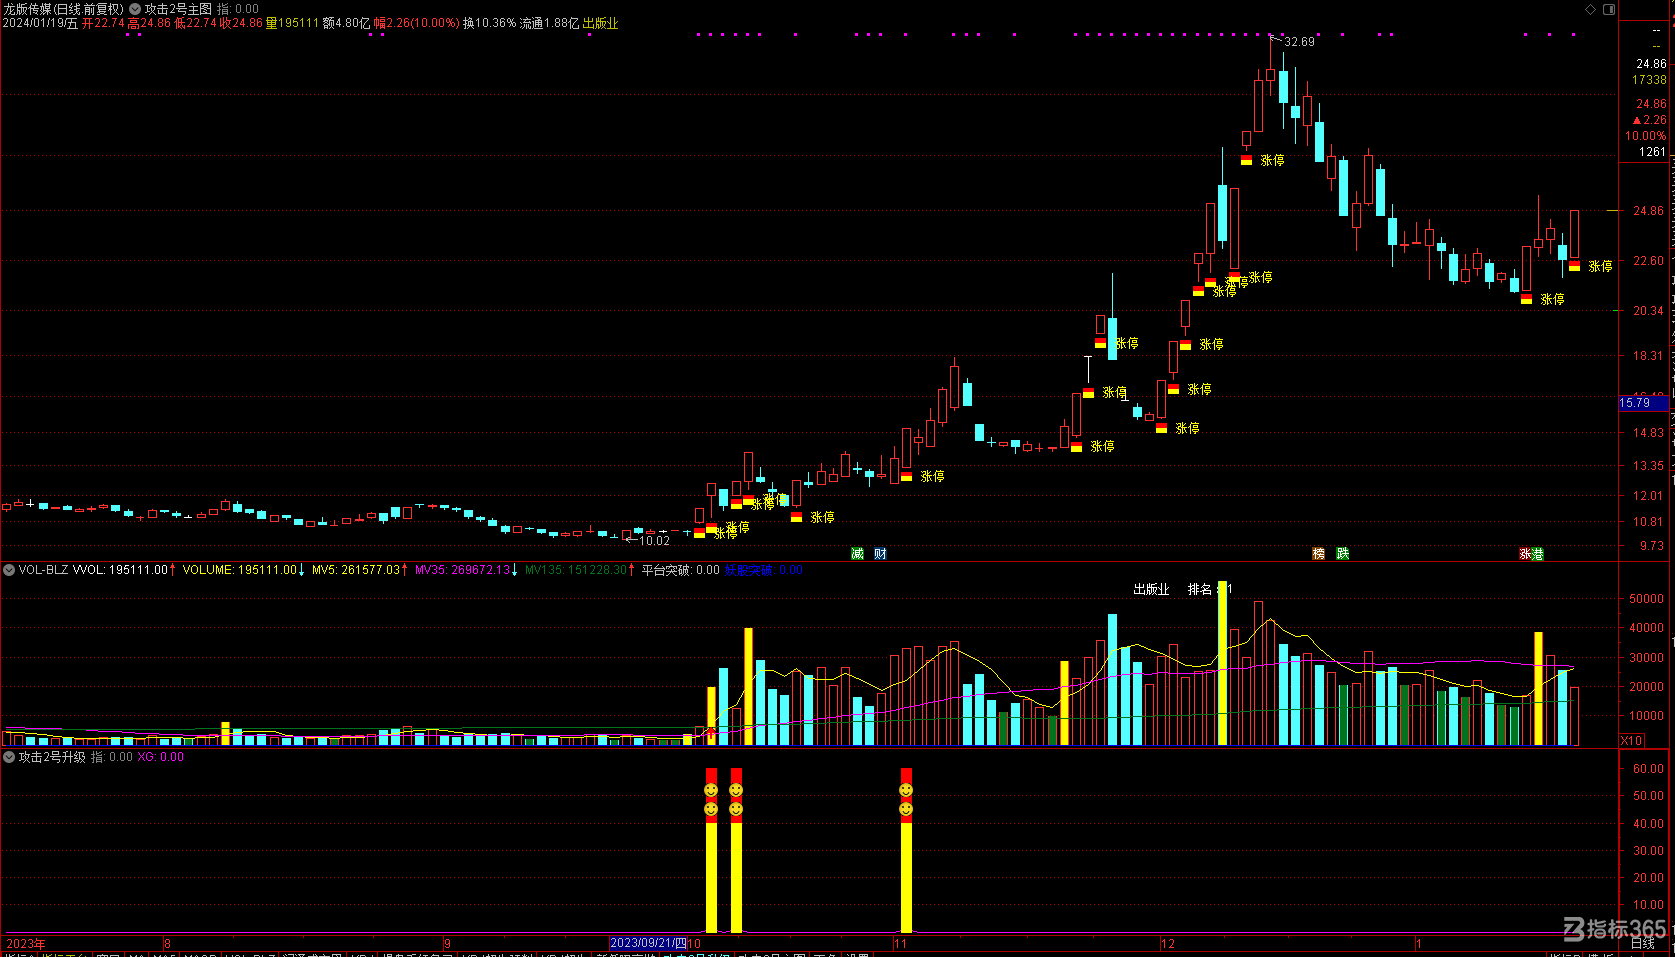The image size is (1675, 957).
Task: Click the 港 event tag near January
Action: click(x=1537, y=553)
